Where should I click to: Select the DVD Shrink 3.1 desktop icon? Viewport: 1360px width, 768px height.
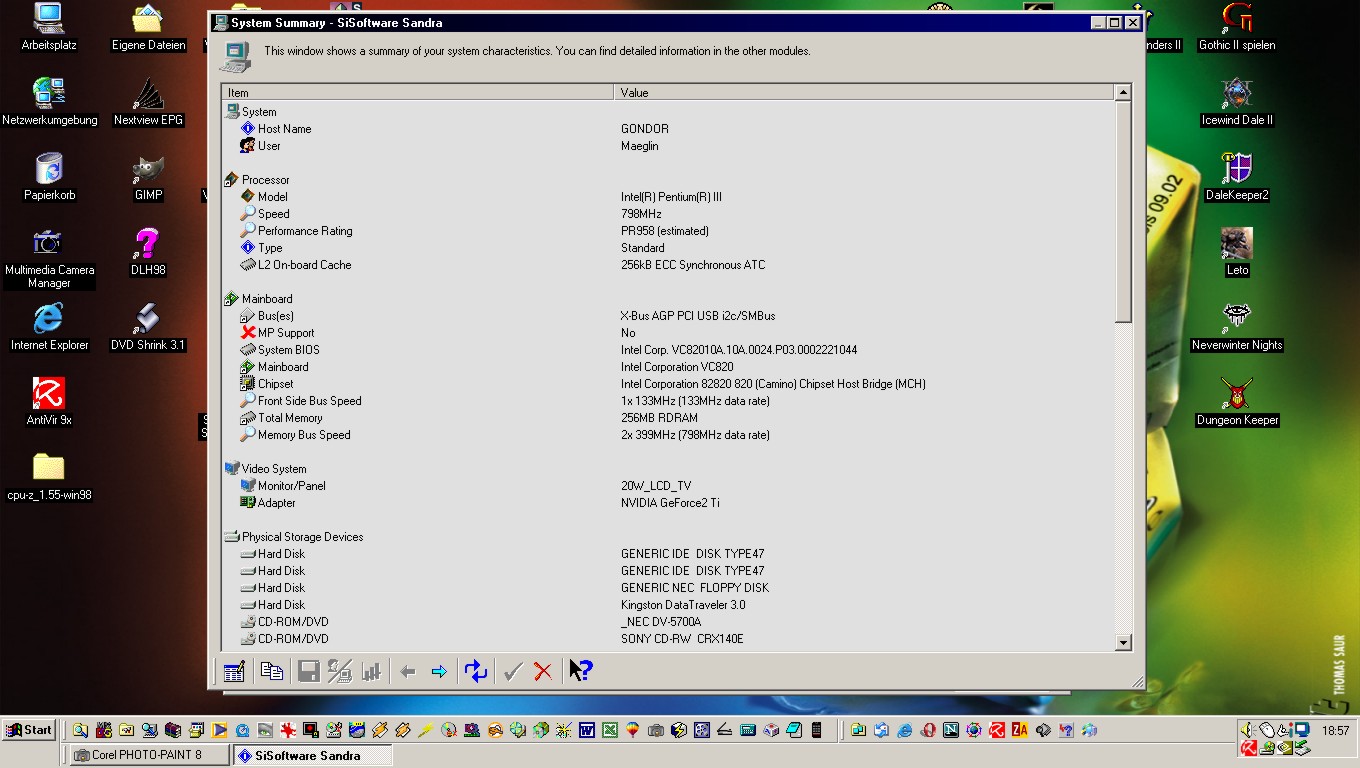tap(148, 327)
